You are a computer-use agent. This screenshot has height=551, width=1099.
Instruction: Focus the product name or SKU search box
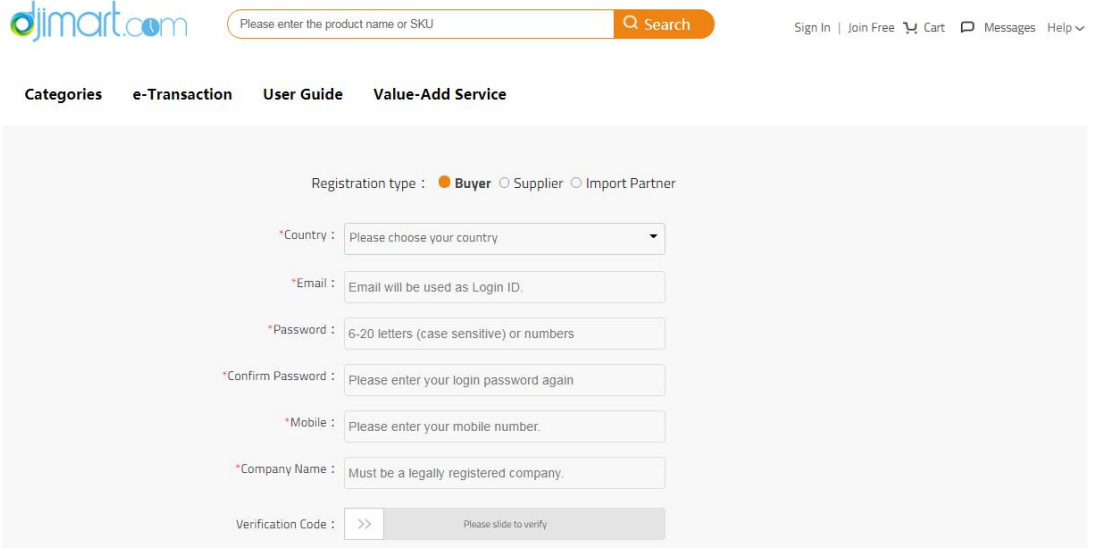421,24
